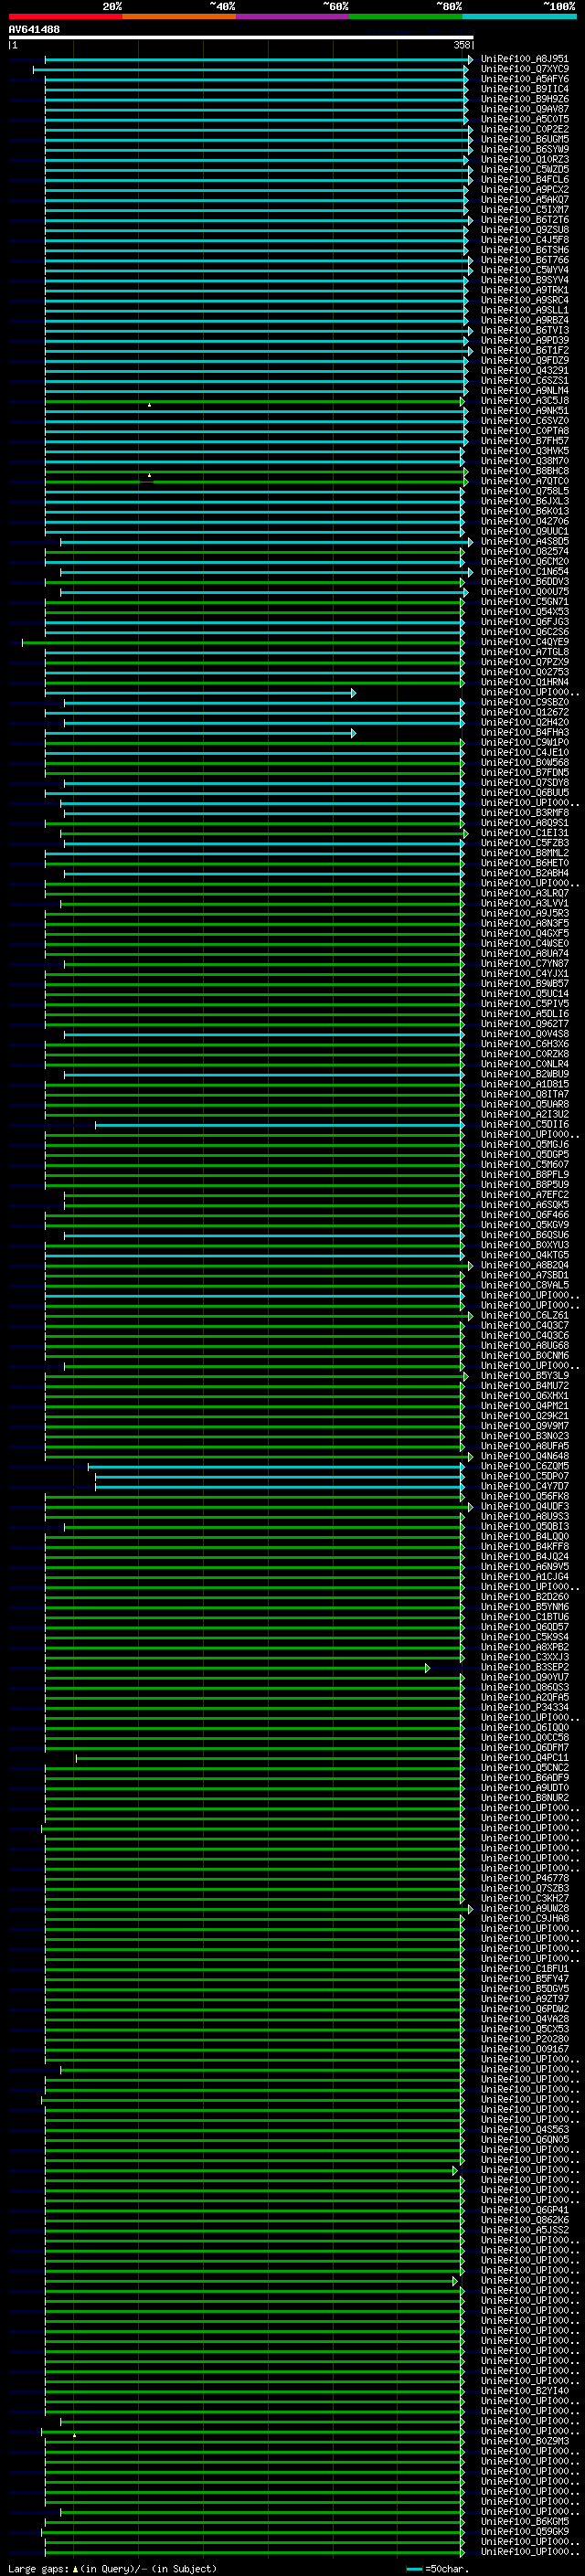Select hit label UniRef100_A9PCX2

coord(524,190)
